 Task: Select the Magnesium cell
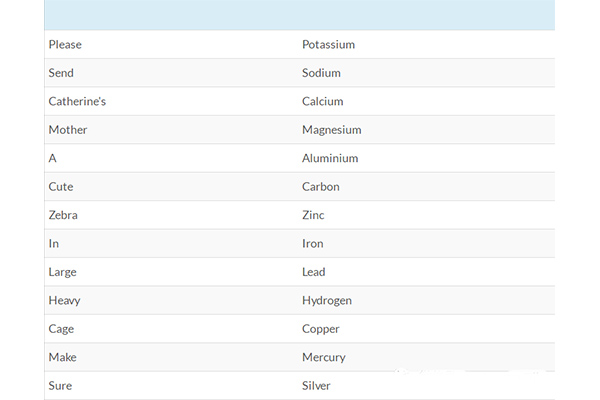(x=331, y=130)
